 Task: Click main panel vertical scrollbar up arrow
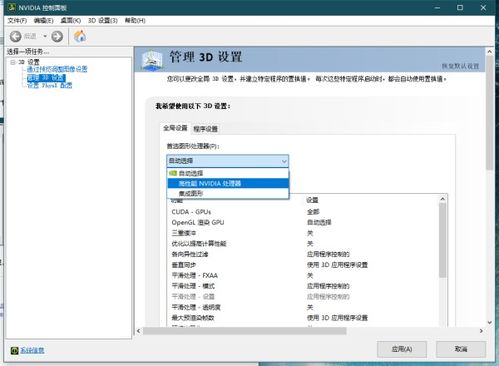coord(489,52)
